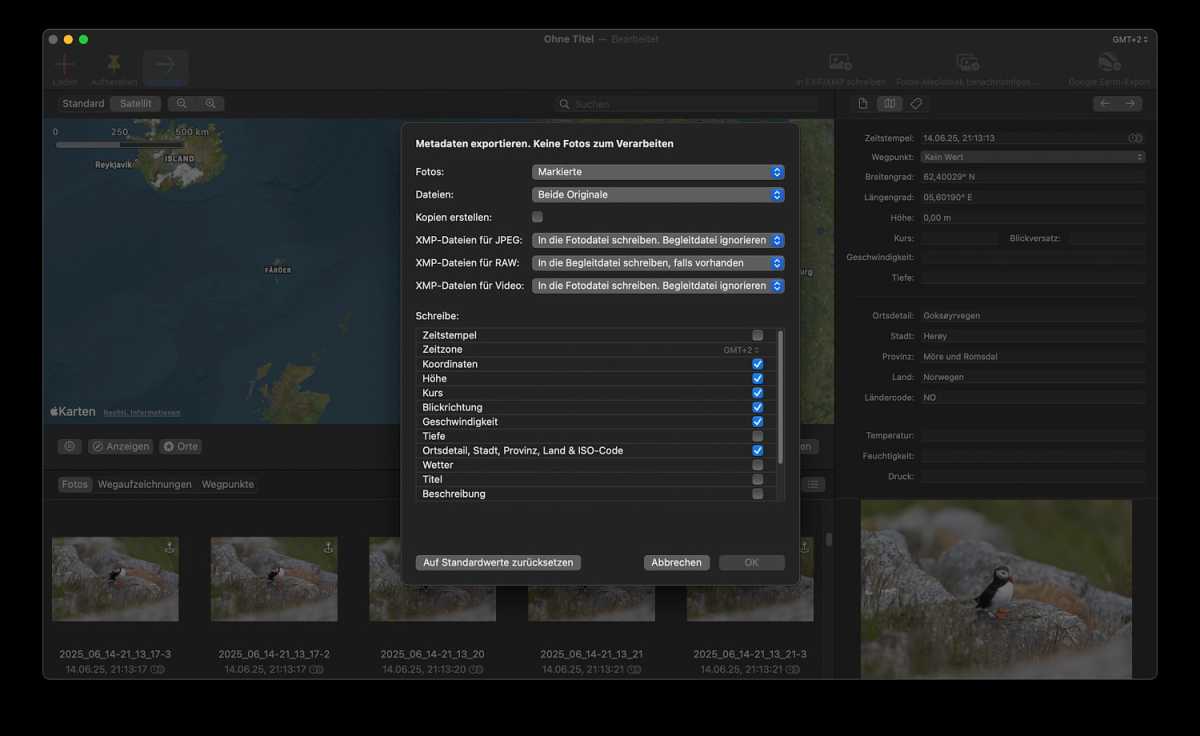Click the Suchen search field
Viewport: 1200px width, 736px height.
tap(686, 104)
